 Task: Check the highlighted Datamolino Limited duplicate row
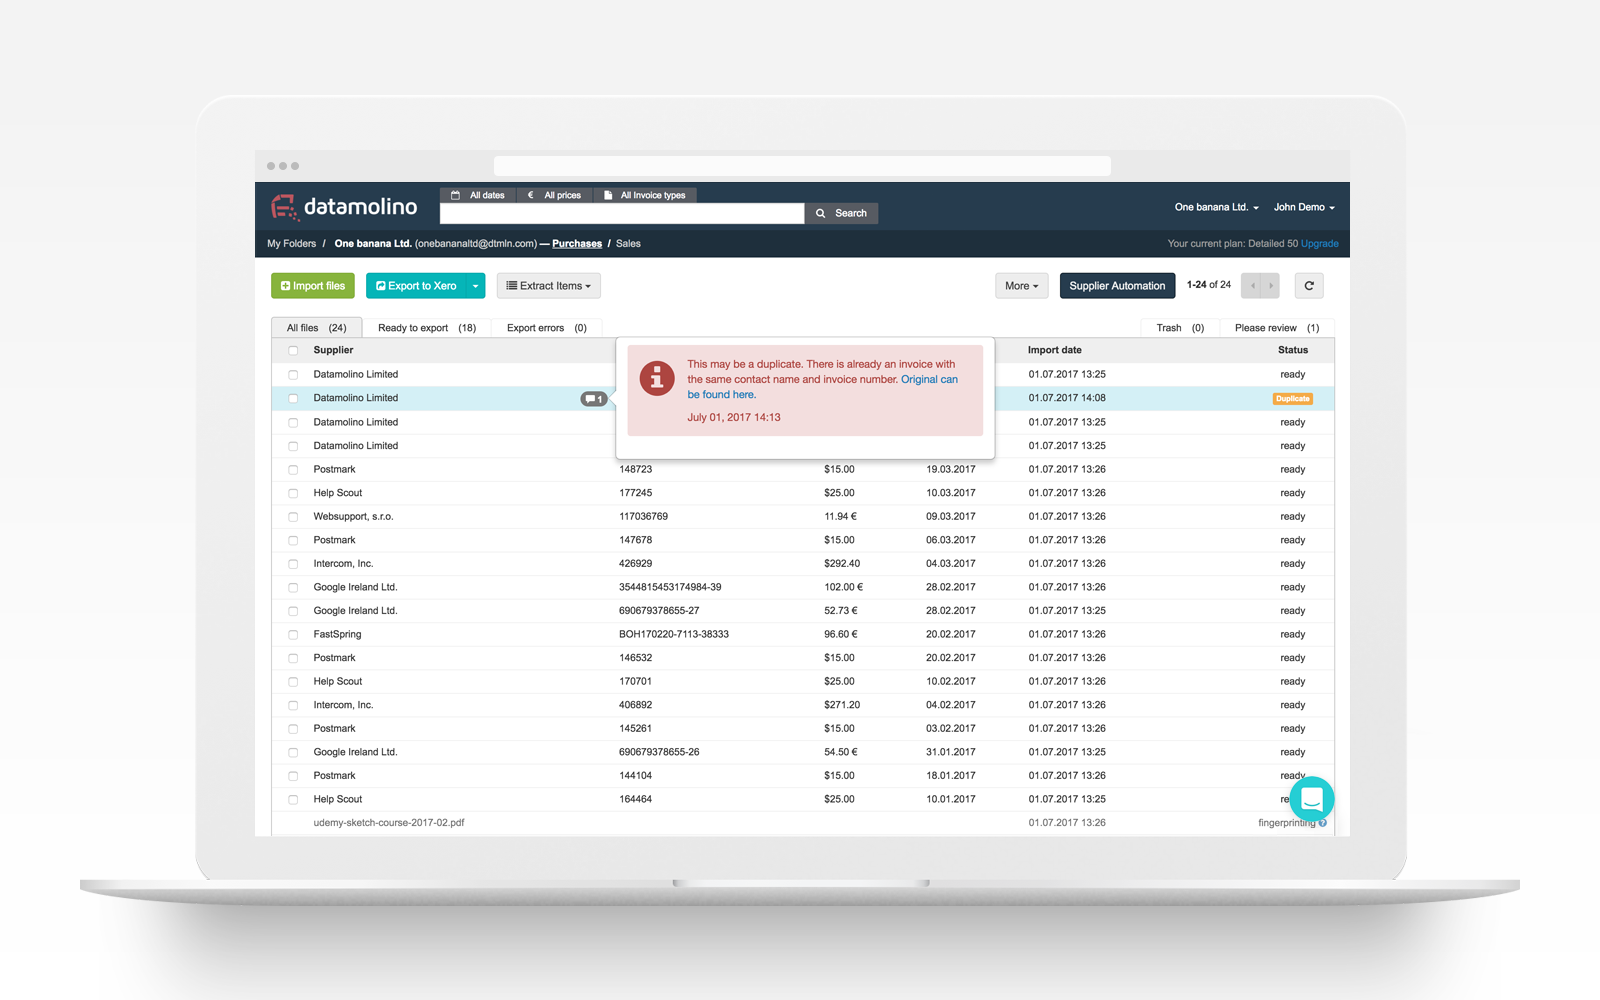293,398
